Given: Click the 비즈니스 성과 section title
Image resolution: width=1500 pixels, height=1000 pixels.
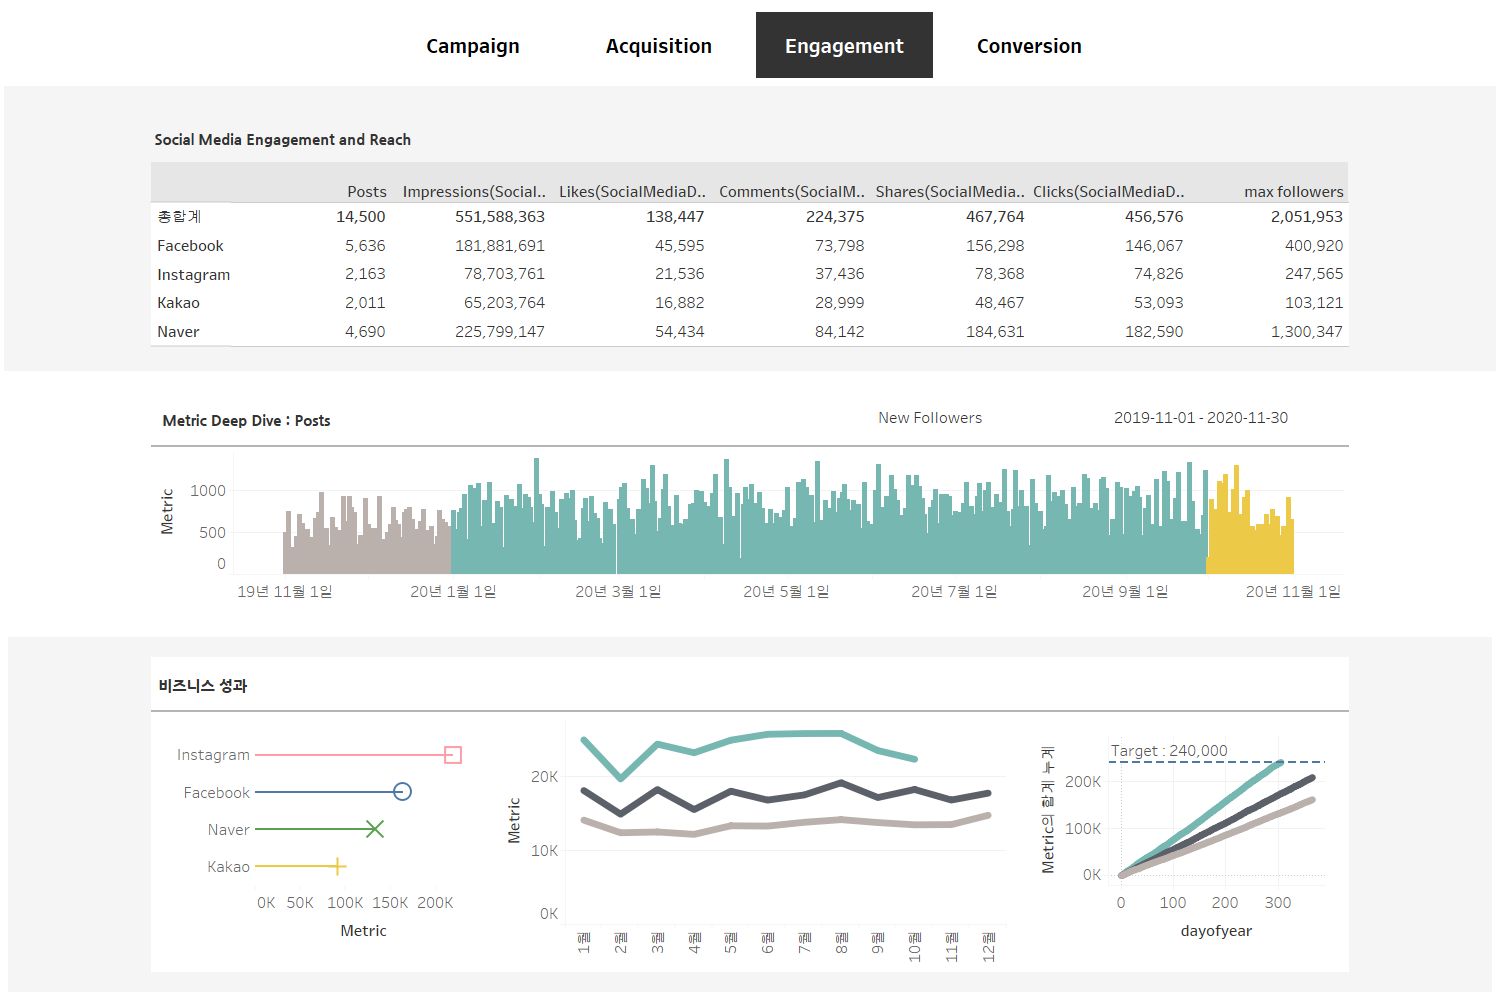Looking at the screenshot, I should pos(203,686).
